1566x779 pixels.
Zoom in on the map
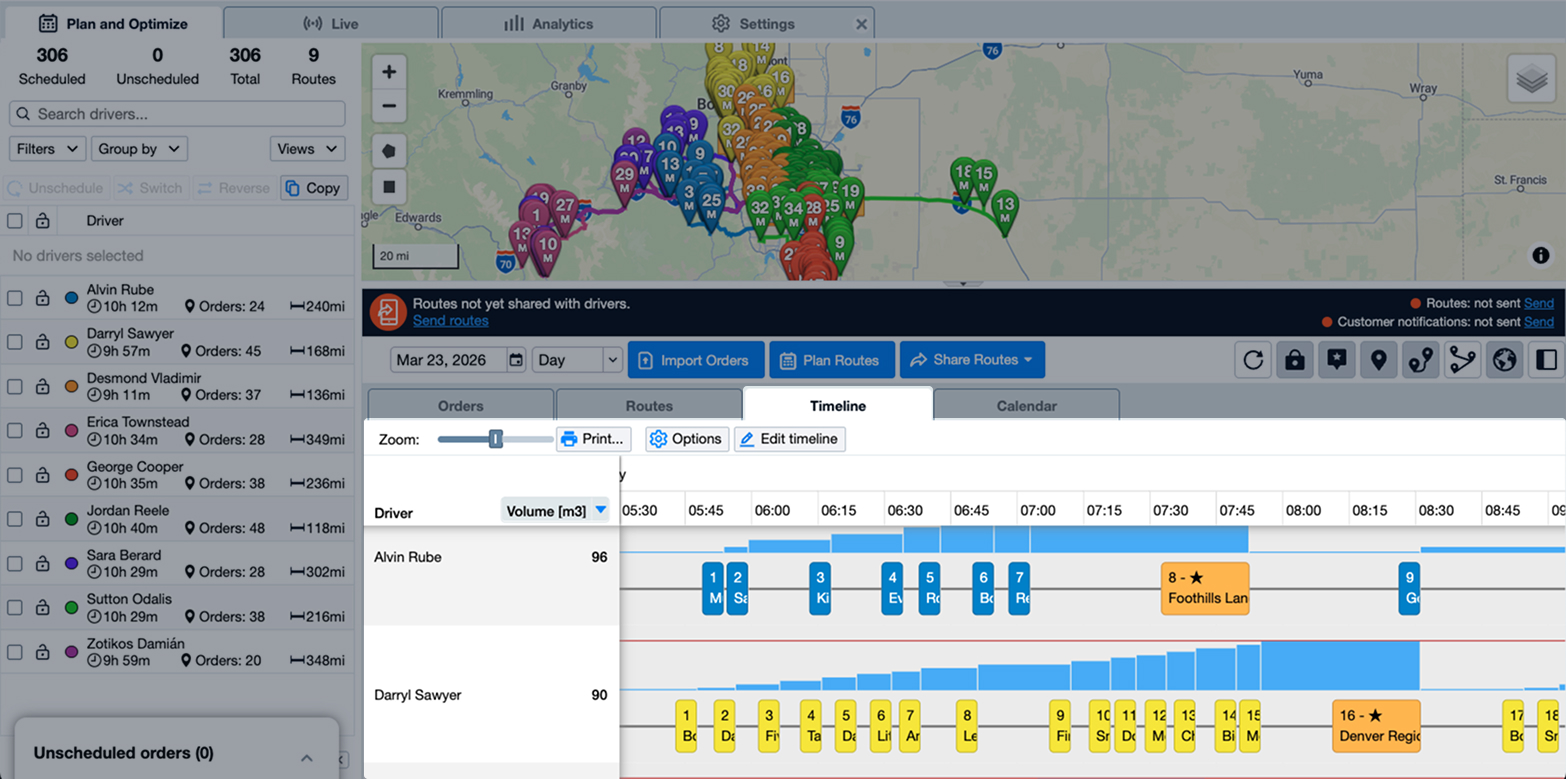pyautogui.click(x=389, y=72)
